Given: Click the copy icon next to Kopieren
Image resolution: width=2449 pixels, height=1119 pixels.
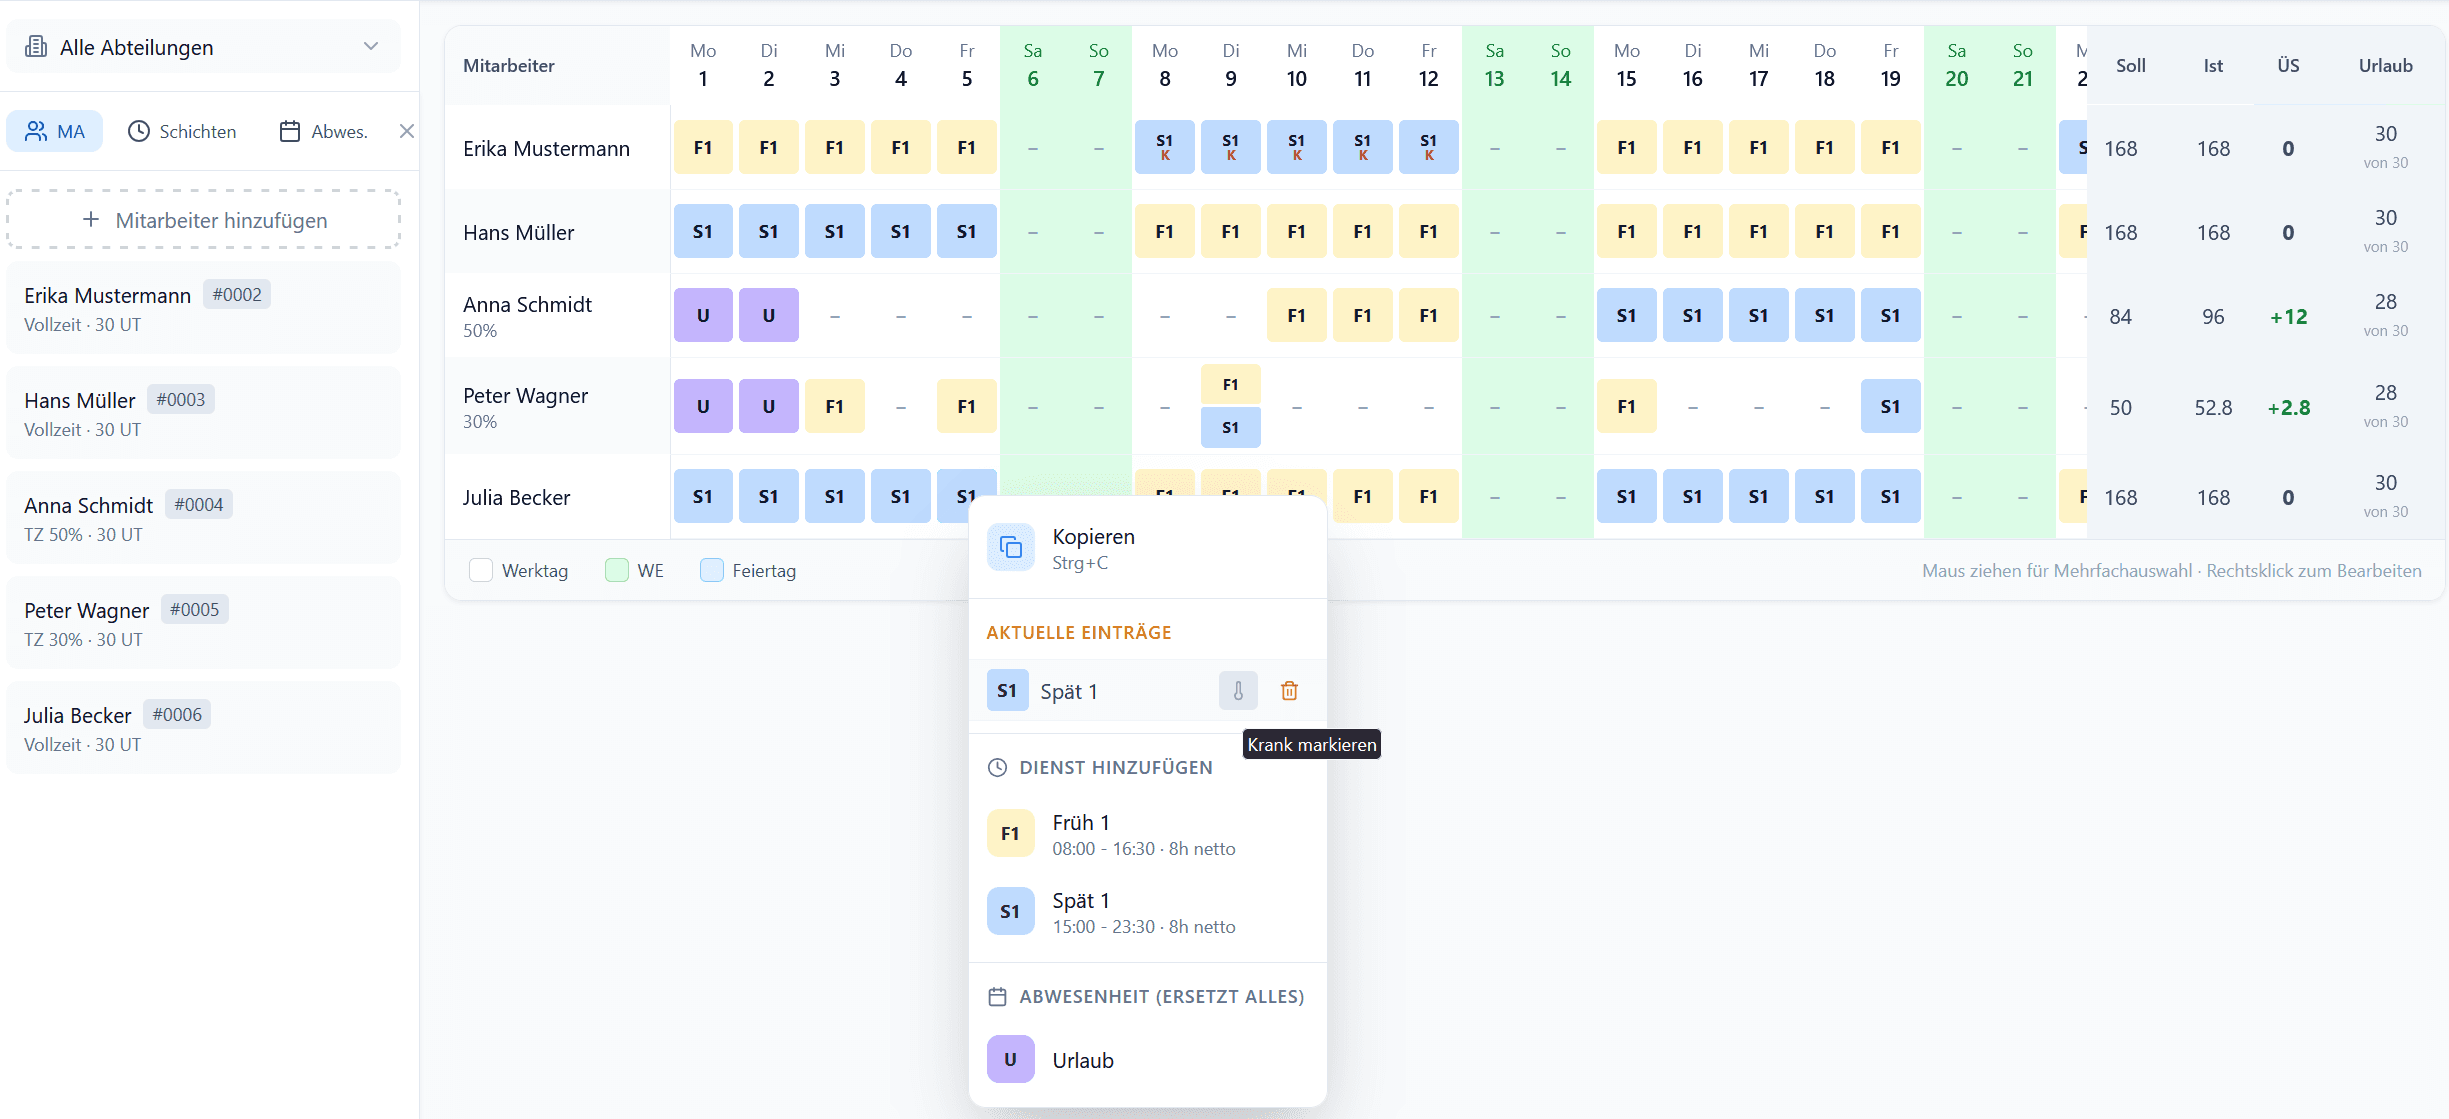Looking at the screenshot, I should pyautogui.click(x=1011, y=547).
